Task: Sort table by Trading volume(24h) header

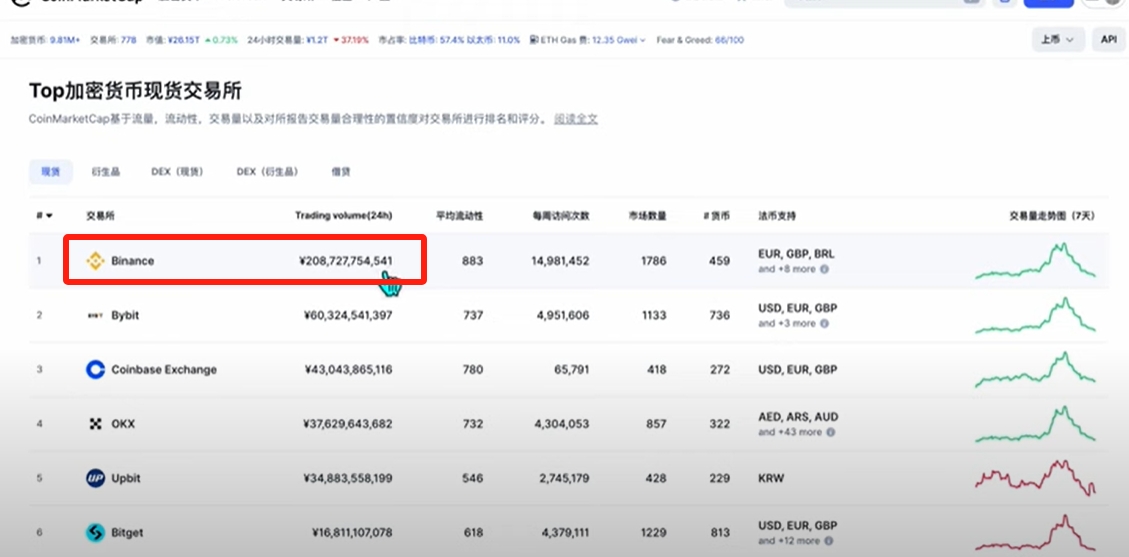Action: pos(343,216)
